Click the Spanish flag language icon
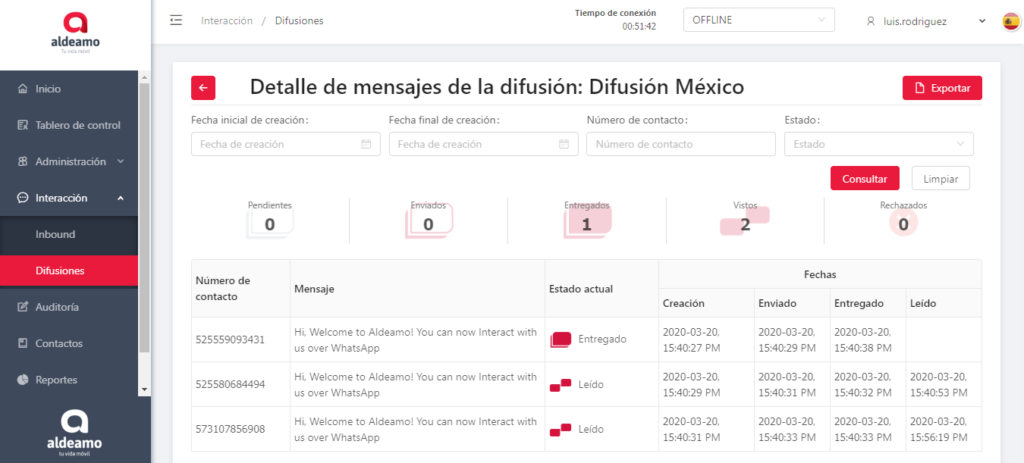This screenshot has height=463, width=1024. click(x=1010, y=21)
